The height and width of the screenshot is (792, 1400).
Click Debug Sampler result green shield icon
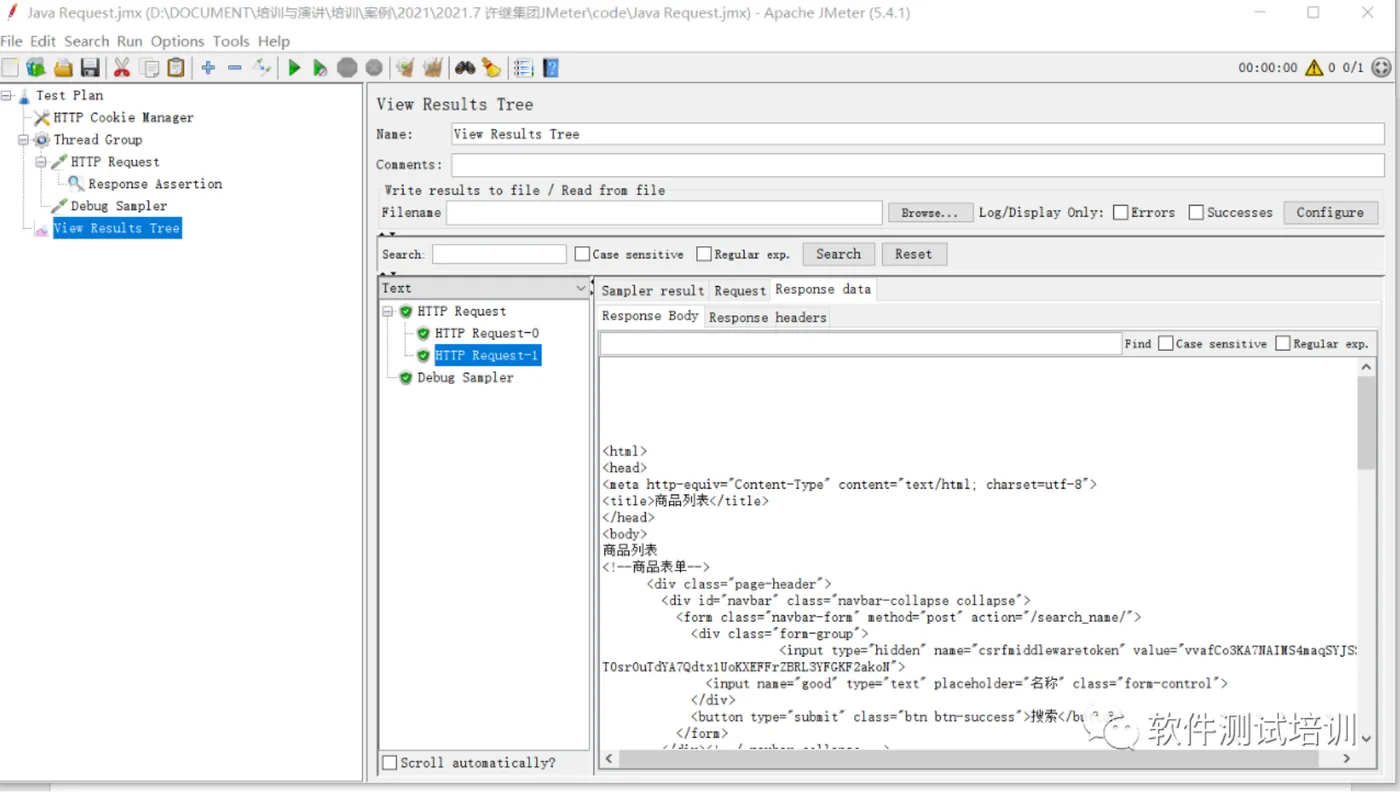click(x=405, y=377)
